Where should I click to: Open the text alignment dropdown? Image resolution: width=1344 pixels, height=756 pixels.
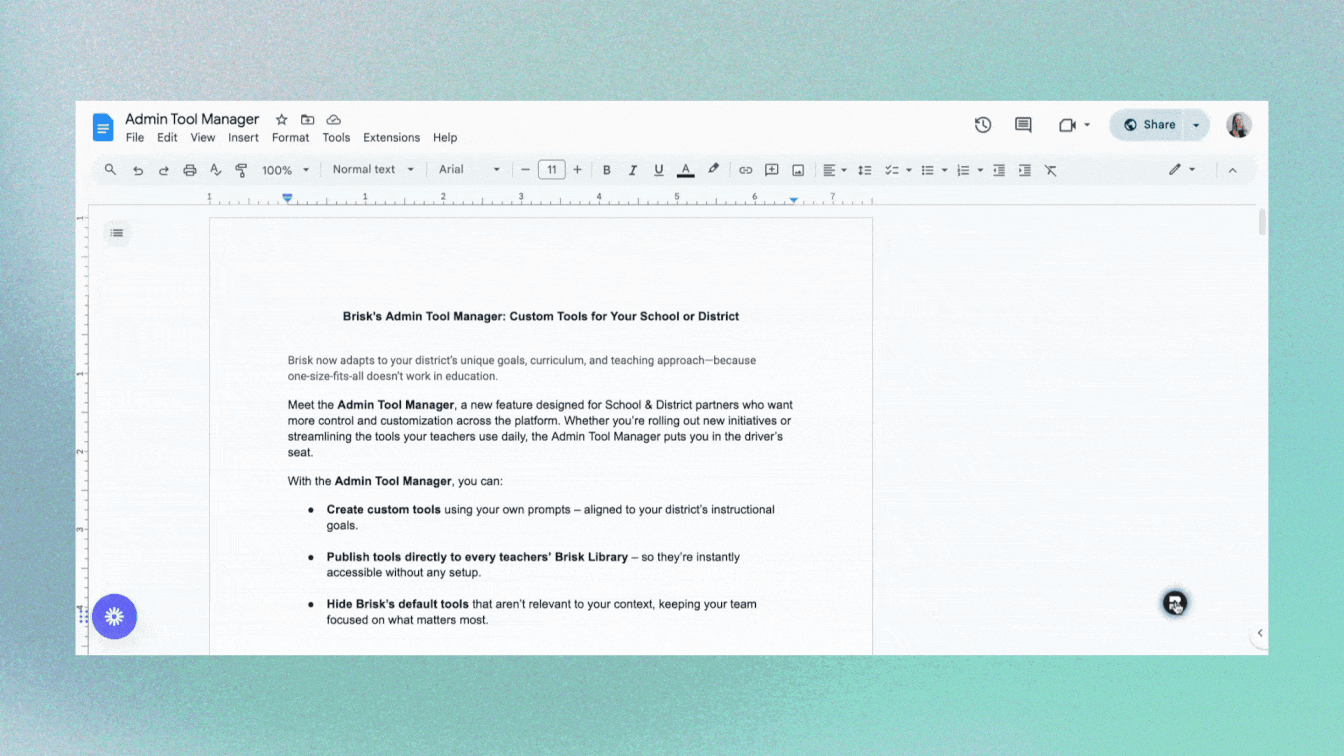(834, 170)
